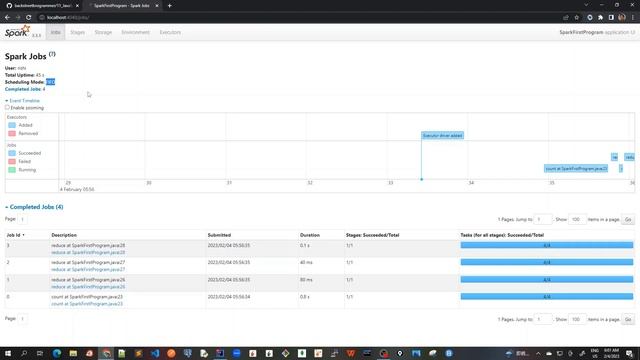Click the Spark logo
The height and width of the screenshot is (360, 640).
click(18, 31)
